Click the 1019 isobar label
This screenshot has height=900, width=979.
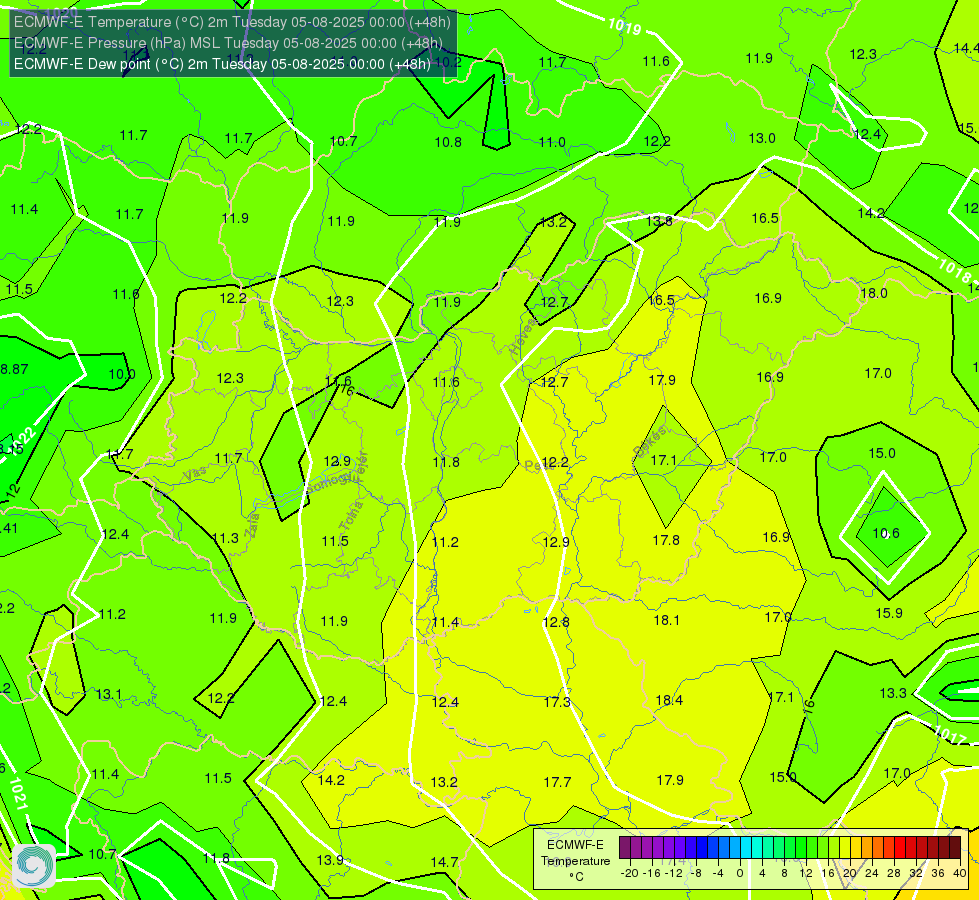624,26
